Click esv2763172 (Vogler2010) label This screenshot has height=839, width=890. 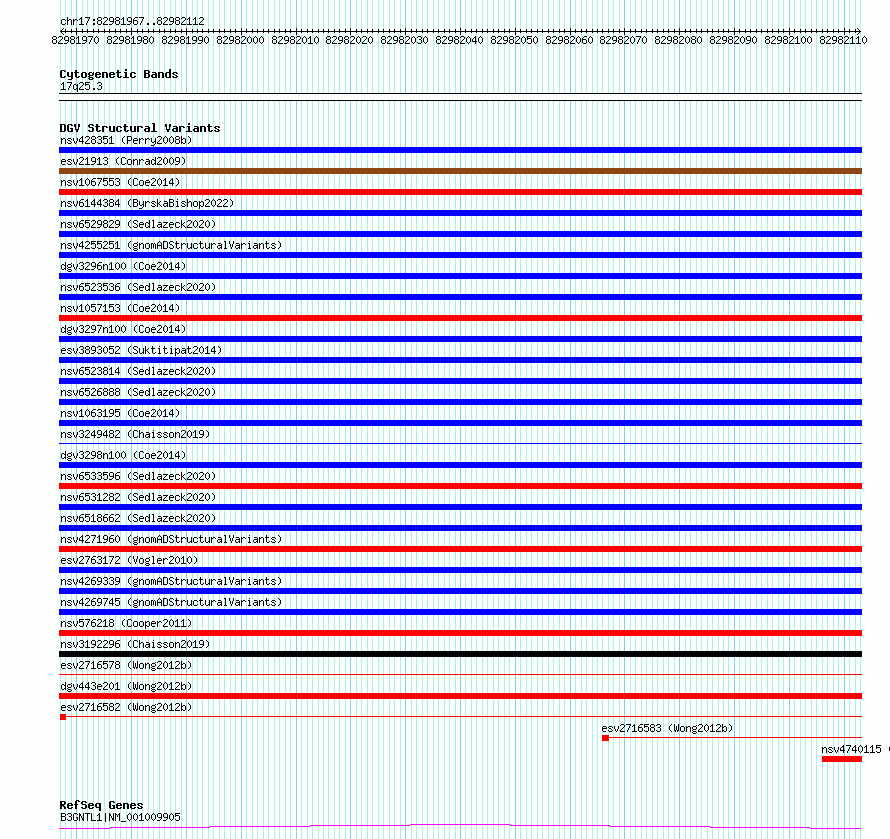129,560
